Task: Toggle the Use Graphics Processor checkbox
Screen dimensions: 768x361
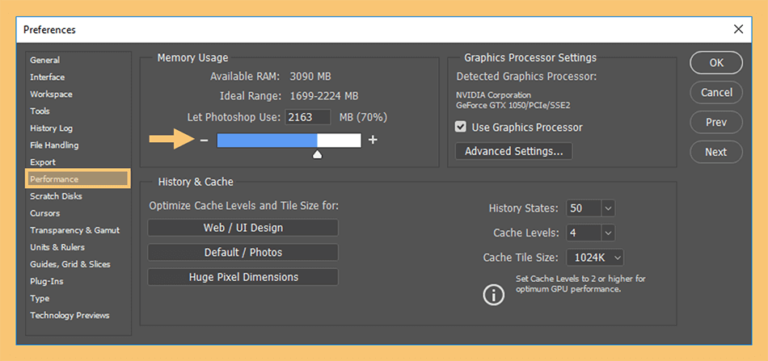Action: [460, 127]
